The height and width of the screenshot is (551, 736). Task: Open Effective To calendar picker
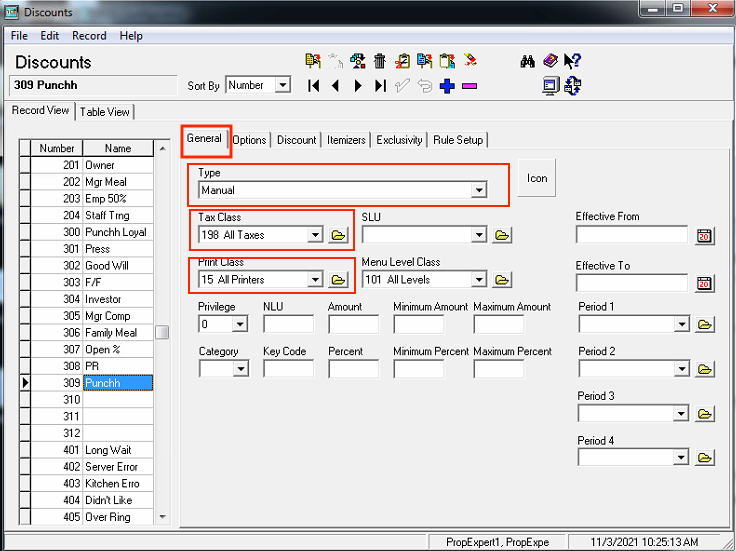(x=704, y=283)
